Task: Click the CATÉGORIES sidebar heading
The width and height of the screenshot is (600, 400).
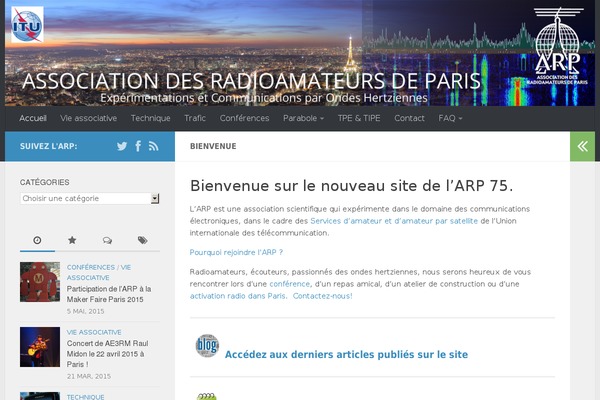Action: [44, 182]
